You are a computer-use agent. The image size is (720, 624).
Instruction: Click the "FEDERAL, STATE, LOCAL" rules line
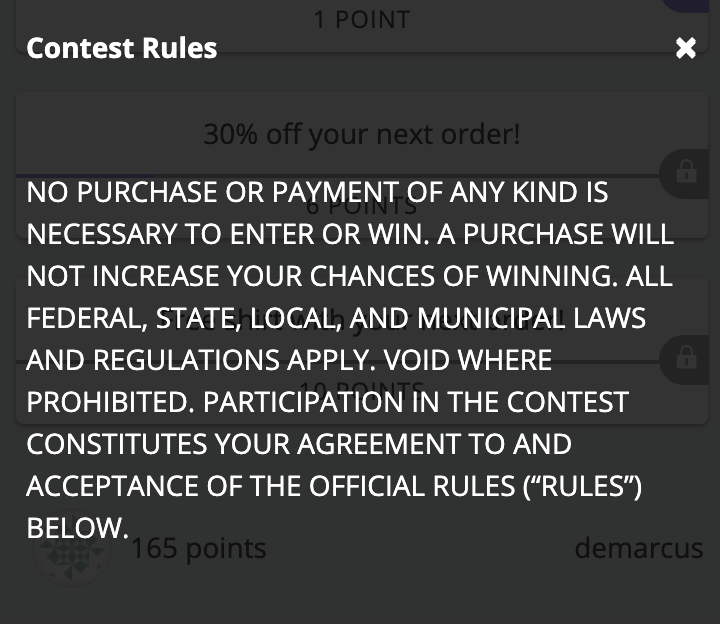(x=335, y=318)
